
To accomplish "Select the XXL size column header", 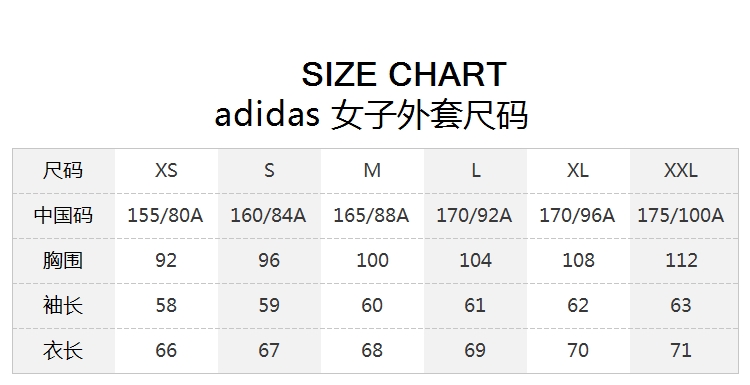I will click(x=681, y=171).
